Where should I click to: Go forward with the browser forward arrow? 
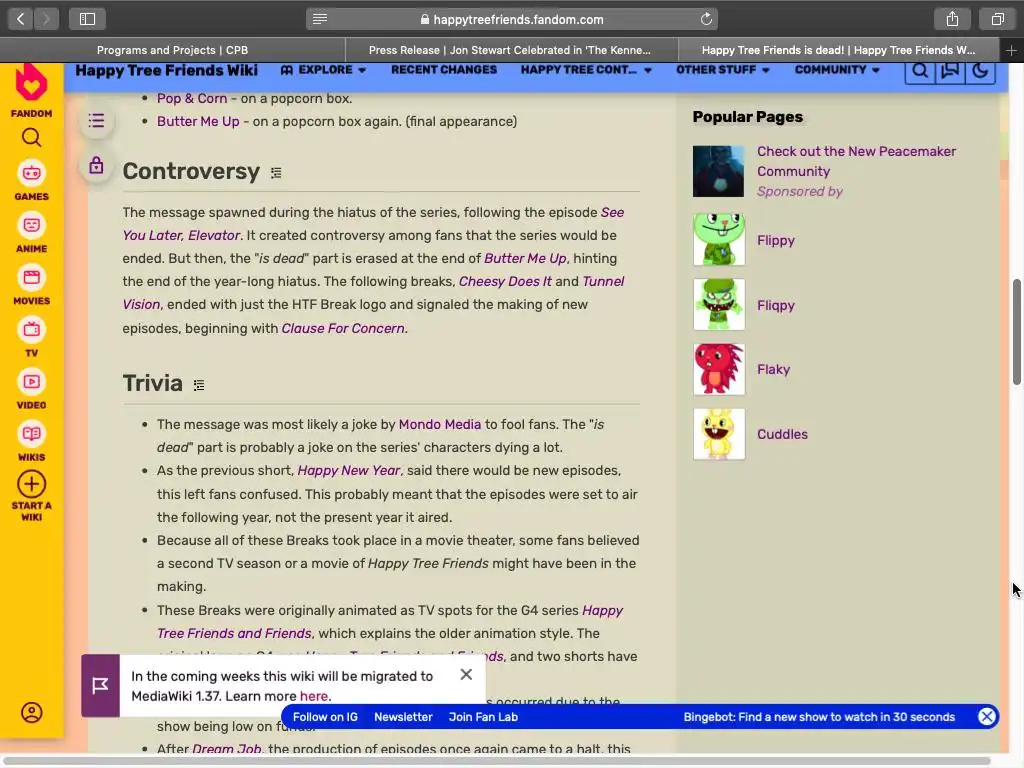[x=46, y=19]
